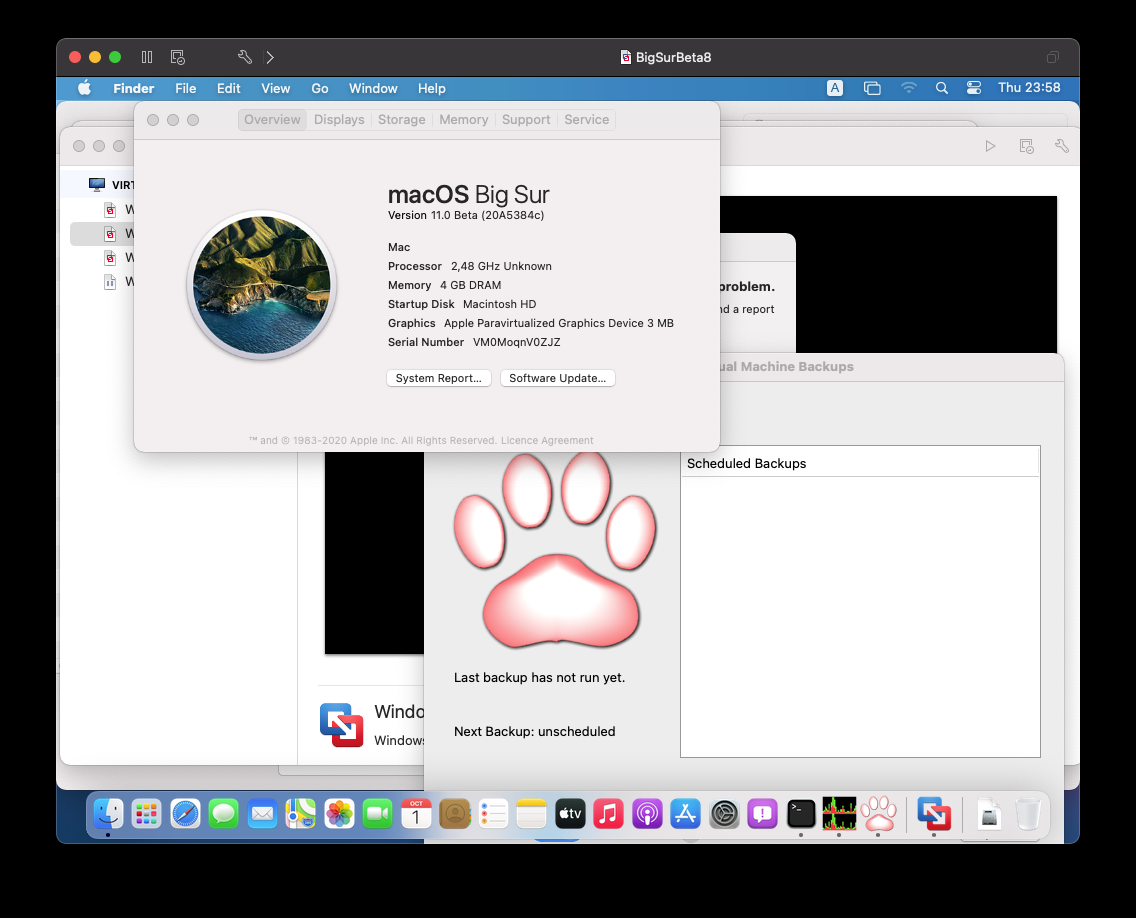Open Launchpad from the Dock
The image size is (1136, 918).
[146, 814]
